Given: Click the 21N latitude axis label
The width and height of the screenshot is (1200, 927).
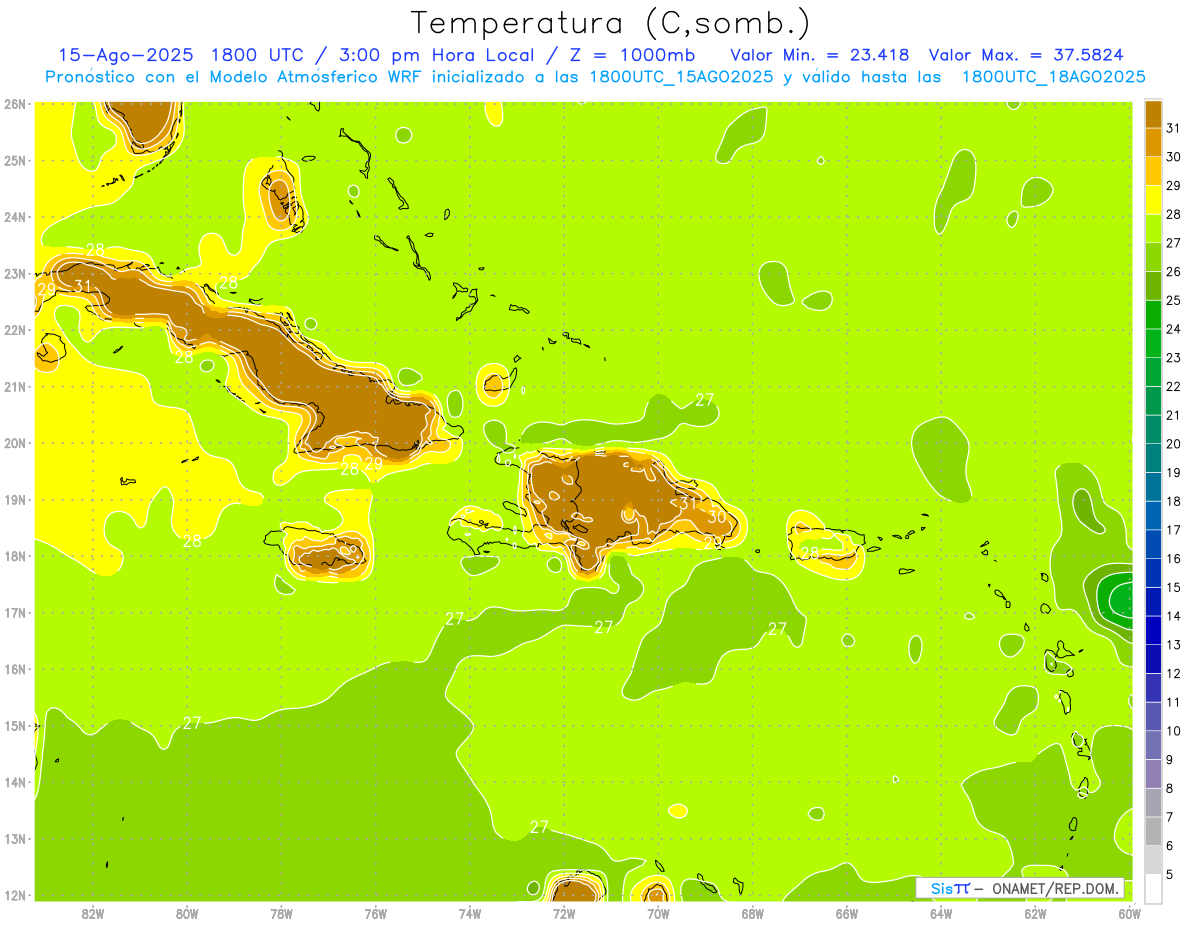Looking at the screenshot, I should (15, 387).
